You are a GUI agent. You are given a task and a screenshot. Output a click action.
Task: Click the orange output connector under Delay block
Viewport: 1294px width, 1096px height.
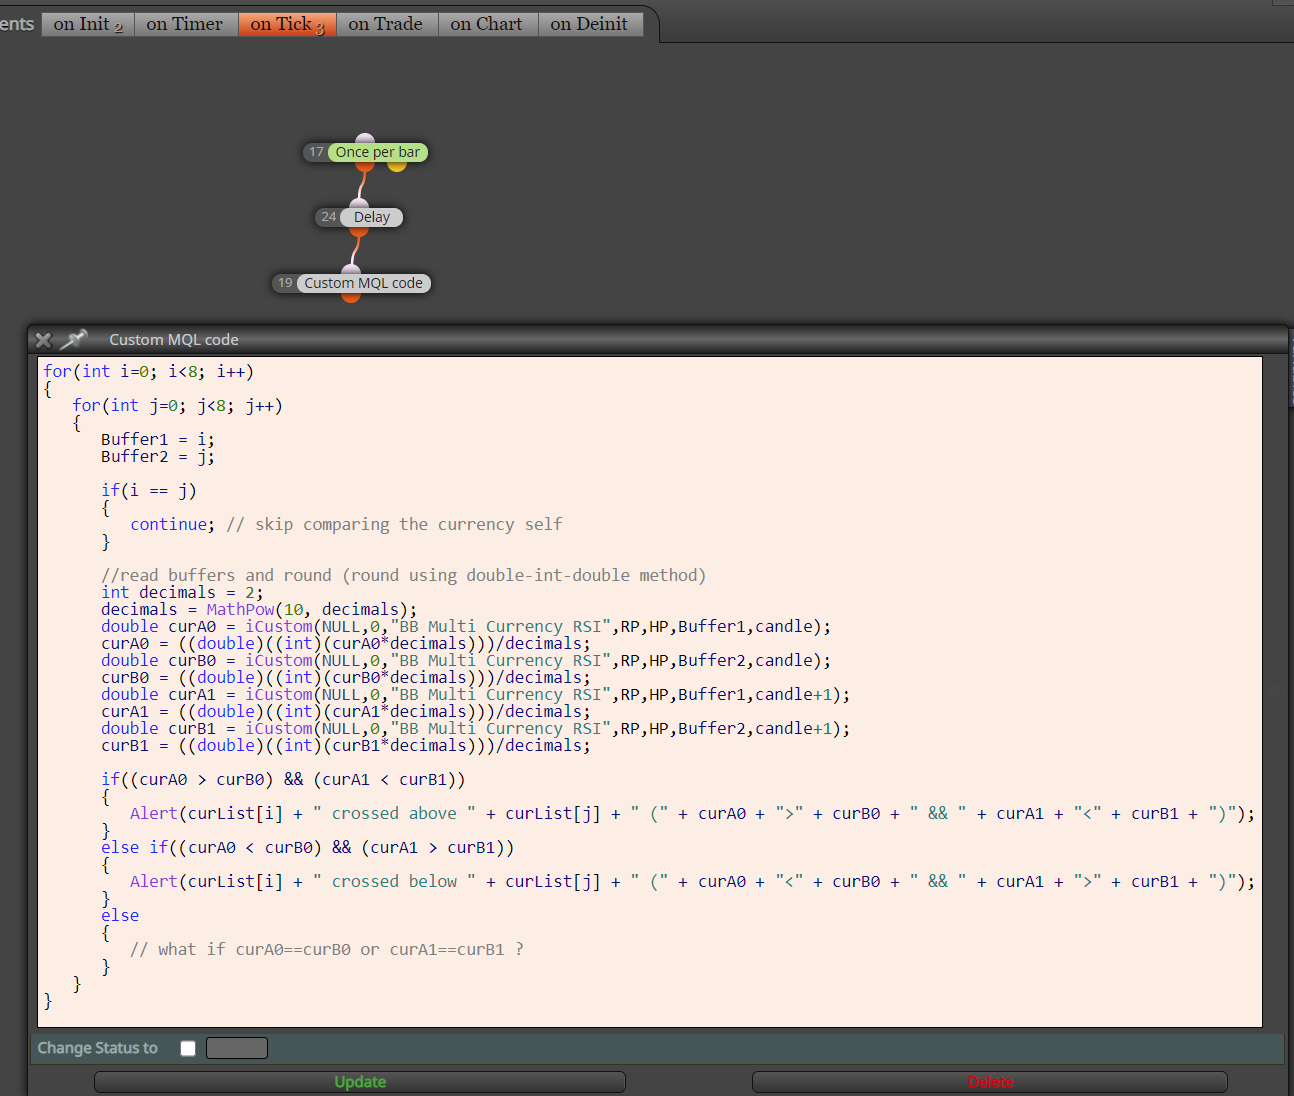359,231
